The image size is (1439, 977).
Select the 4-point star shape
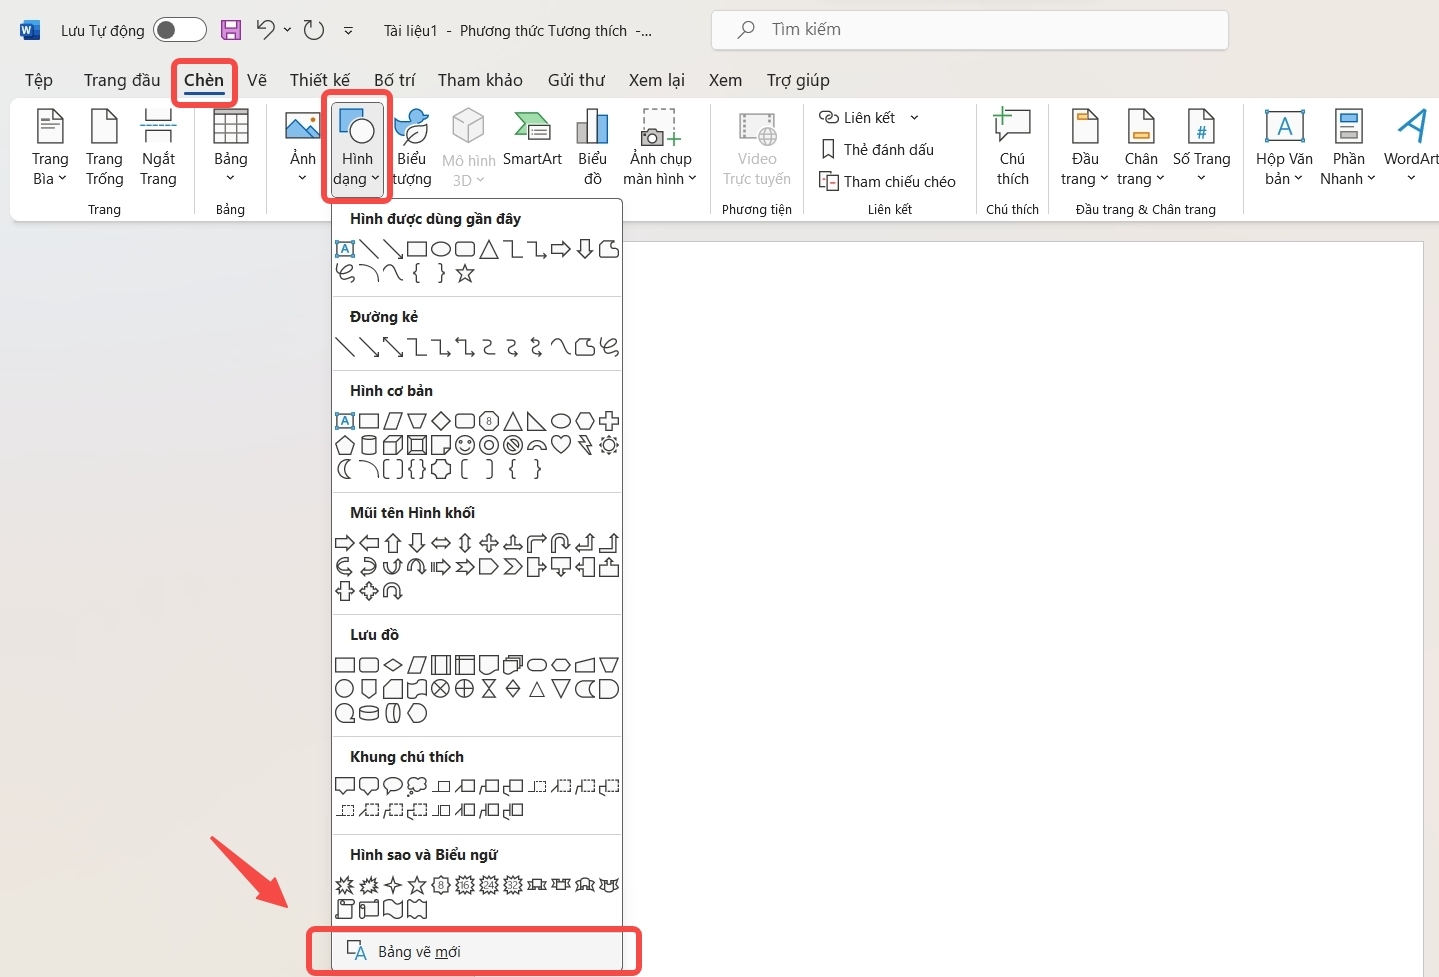[x=393, y=885]
